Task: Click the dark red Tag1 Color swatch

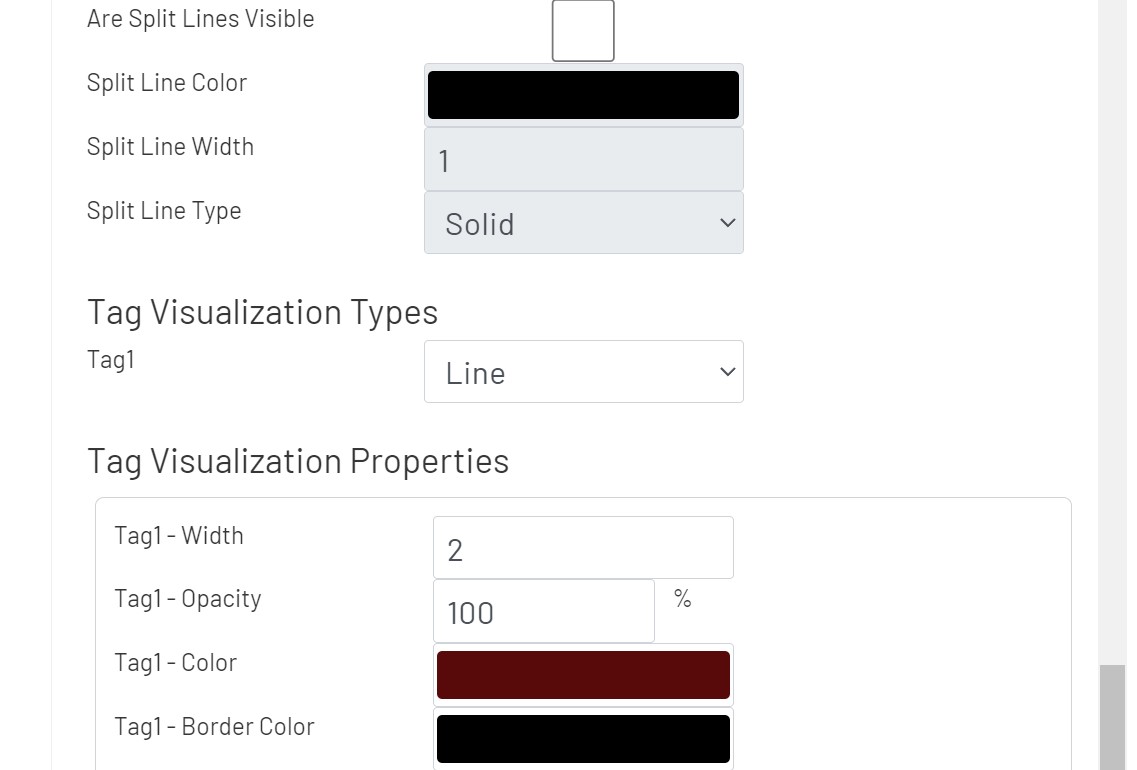Action: point(583,674)
